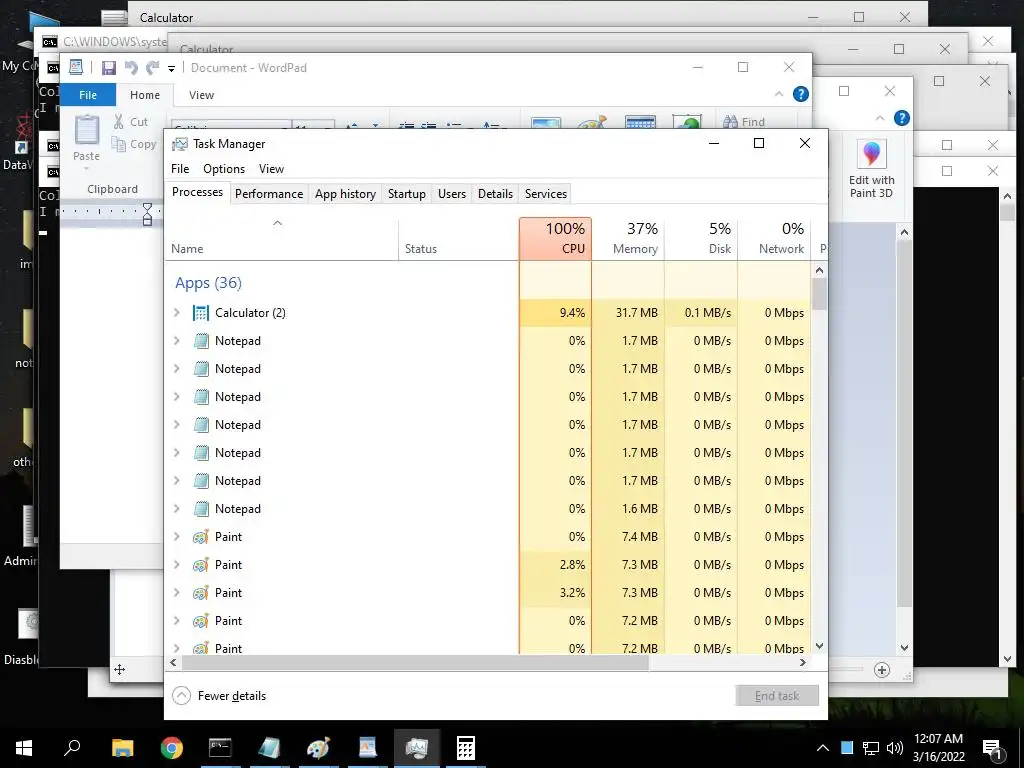1024x768 pixels.
Task: Expand the Calculator (2) process group
Action: (x=176, y=313)
